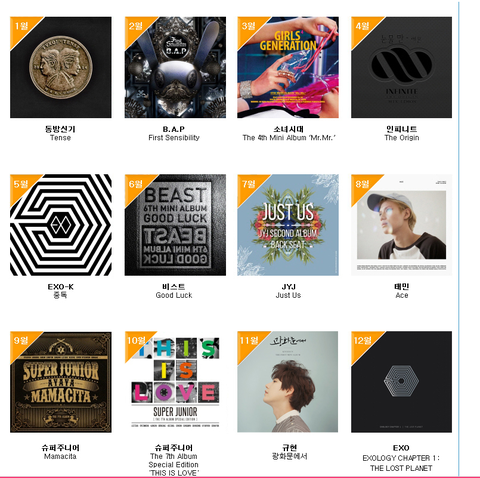Click the 'Good Luck' album title
480x478 pixels.
[x=174, y=295]
